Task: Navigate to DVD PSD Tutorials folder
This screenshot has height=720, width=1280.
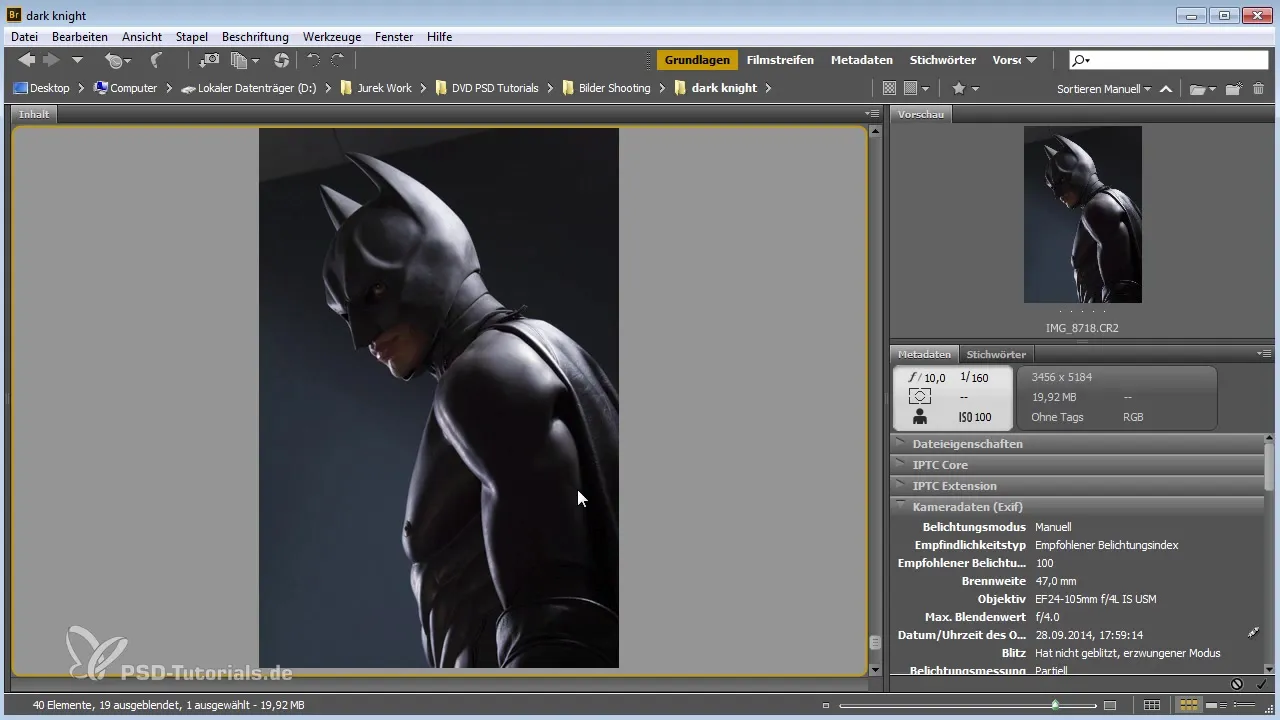Action: pos(487,88)
